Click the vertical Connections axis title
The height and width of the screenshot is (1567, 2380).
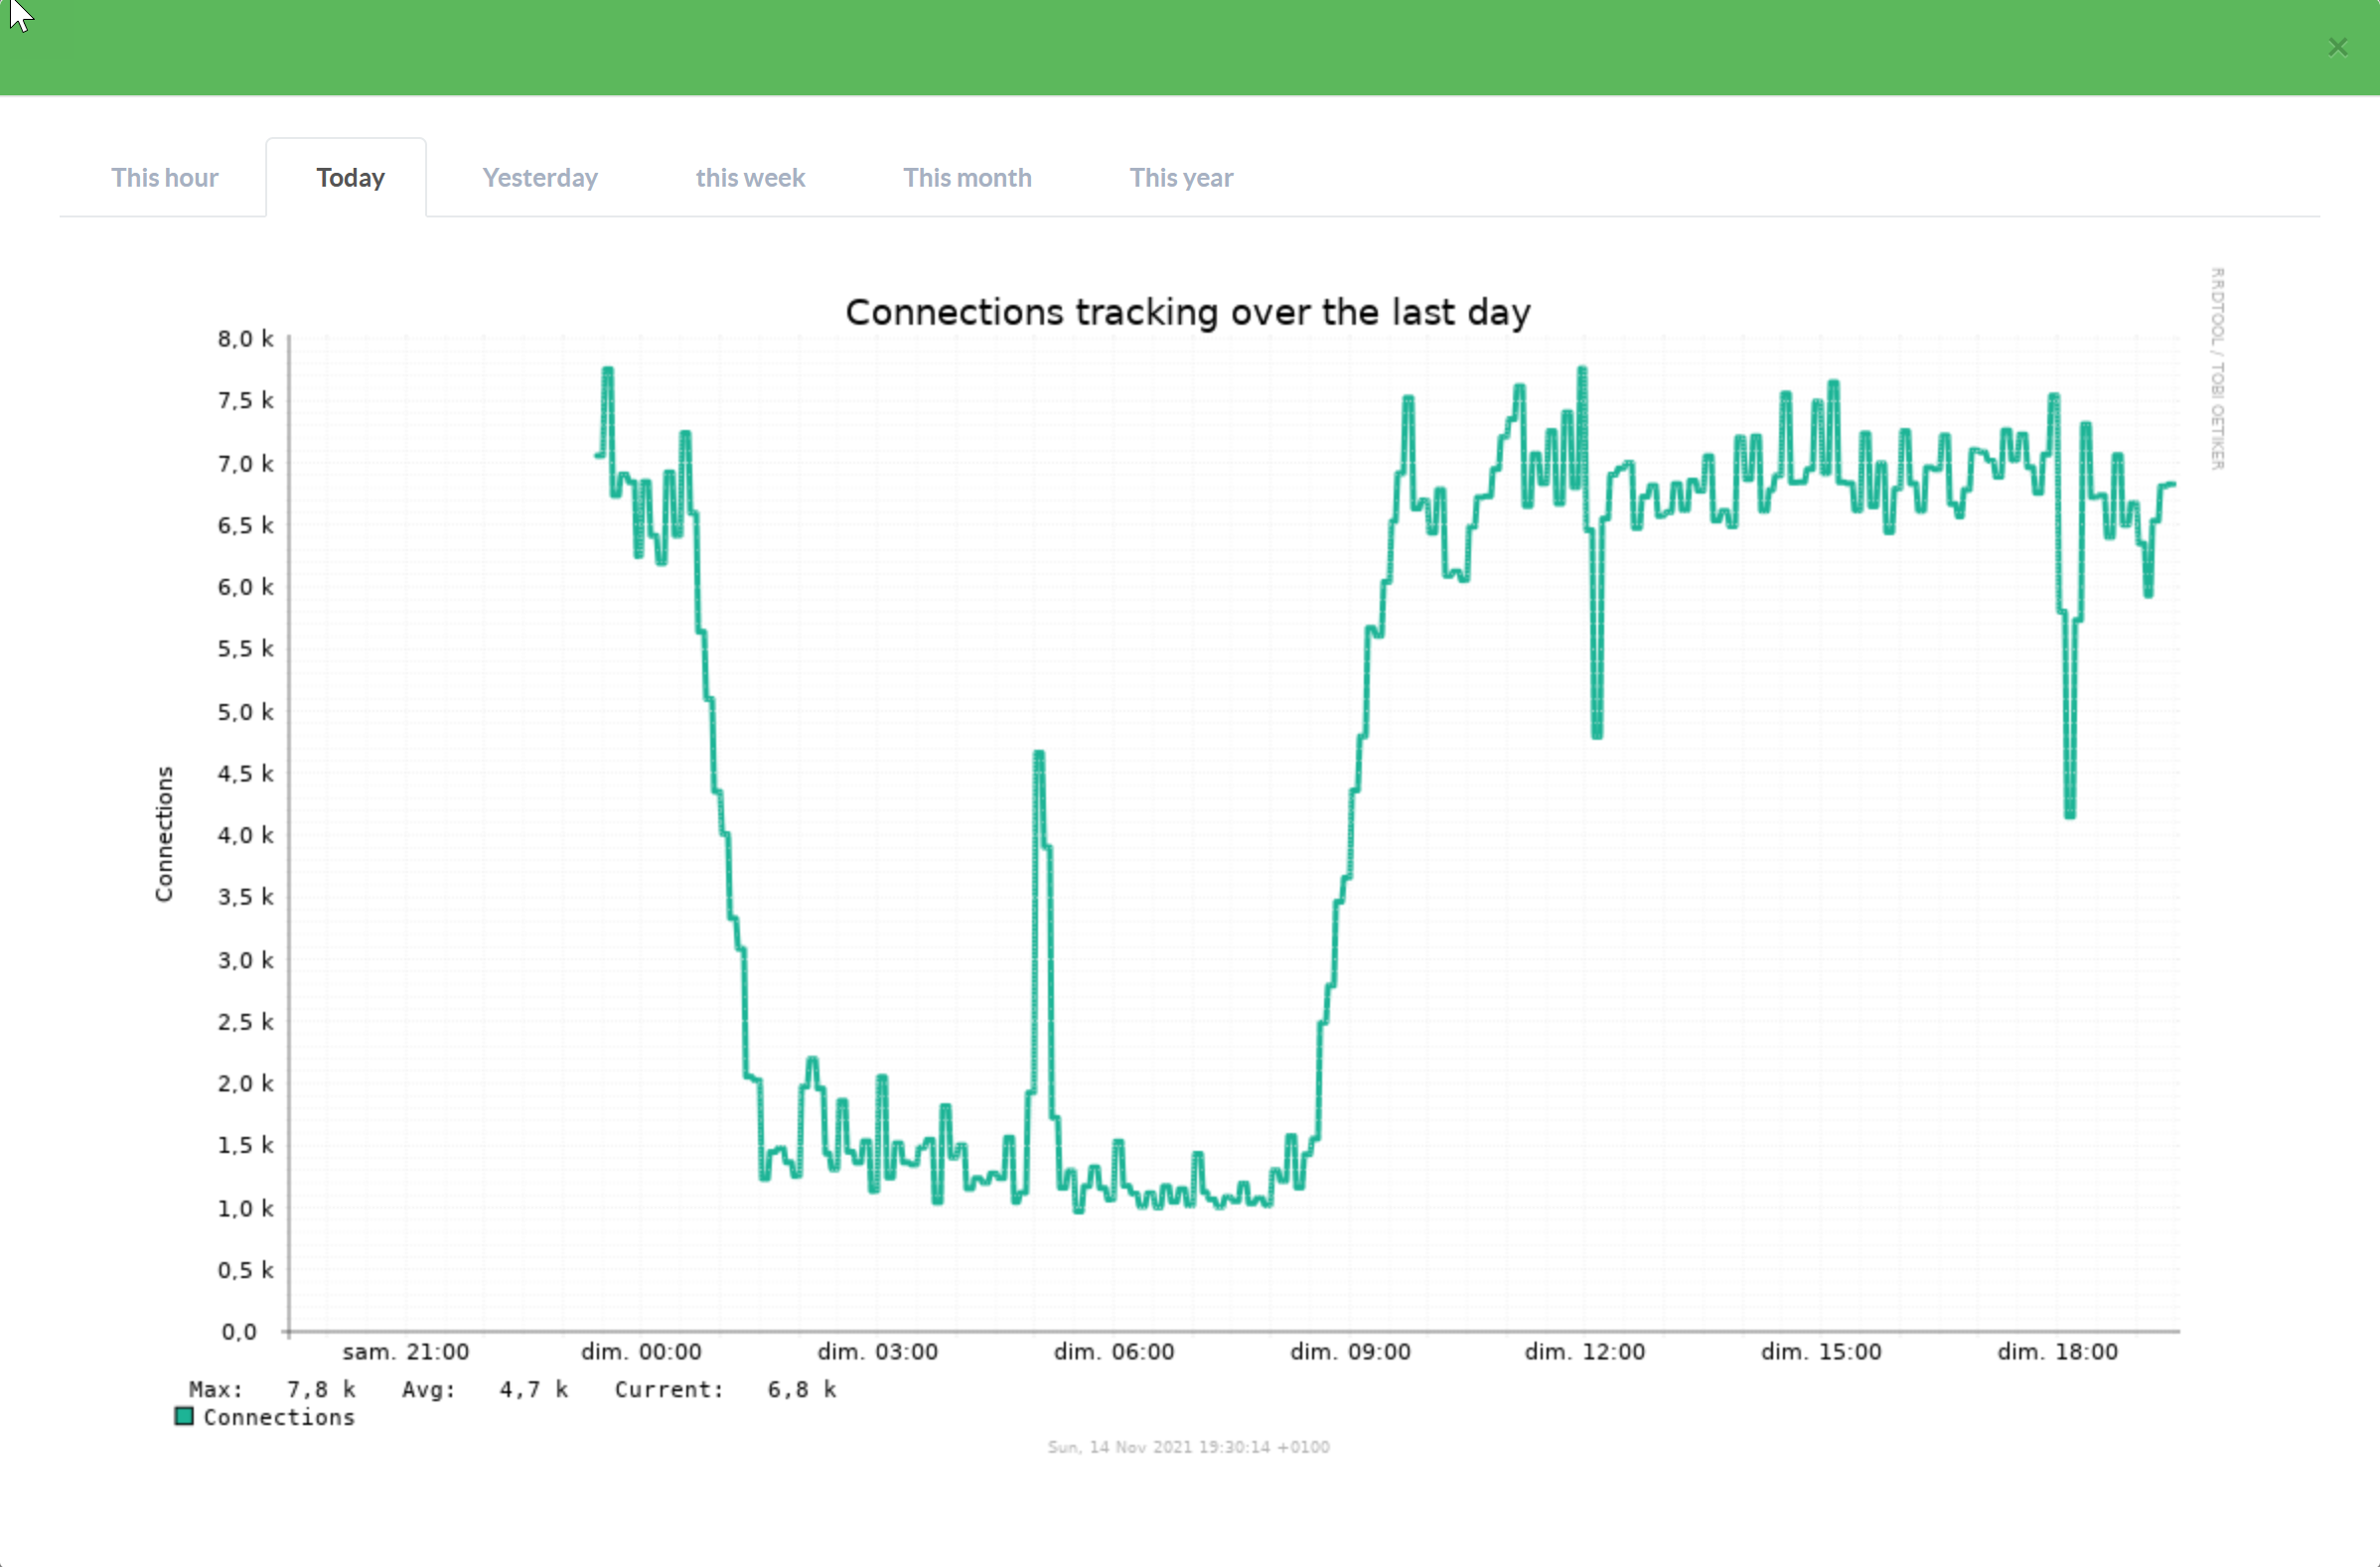click(x=164, y=834)
